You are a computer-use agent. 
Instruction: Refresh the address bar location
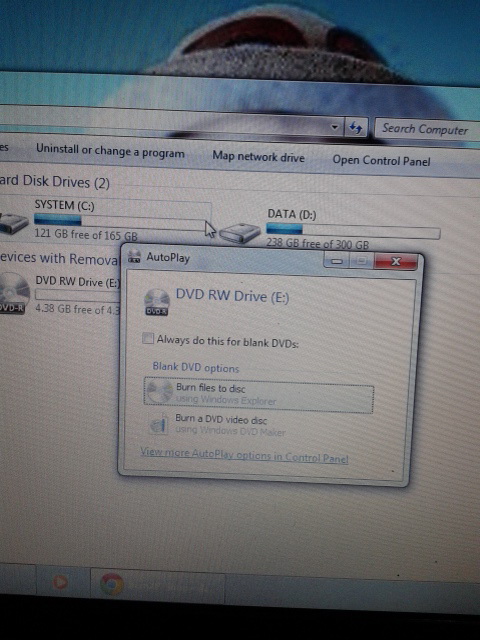356,129
